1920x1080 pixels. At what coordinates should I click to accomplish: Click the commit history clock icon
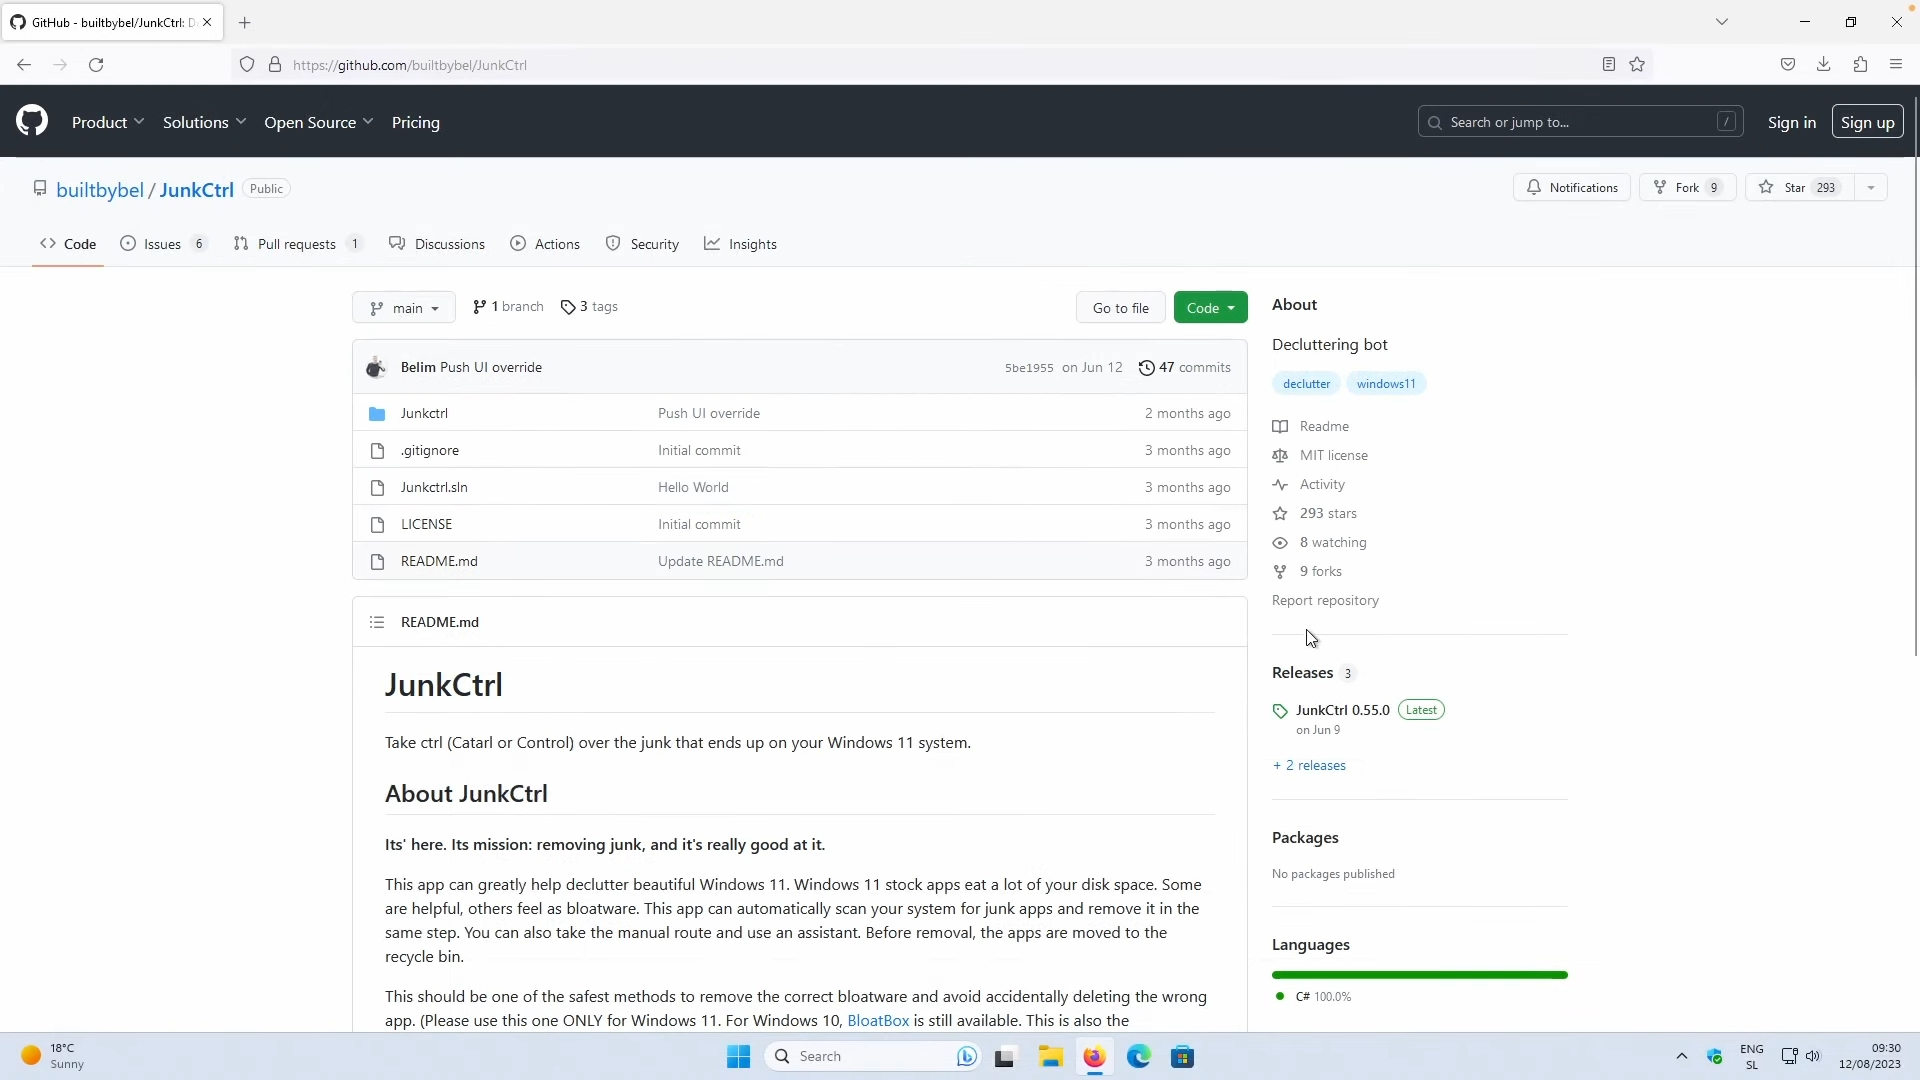tap(1147, 368)
